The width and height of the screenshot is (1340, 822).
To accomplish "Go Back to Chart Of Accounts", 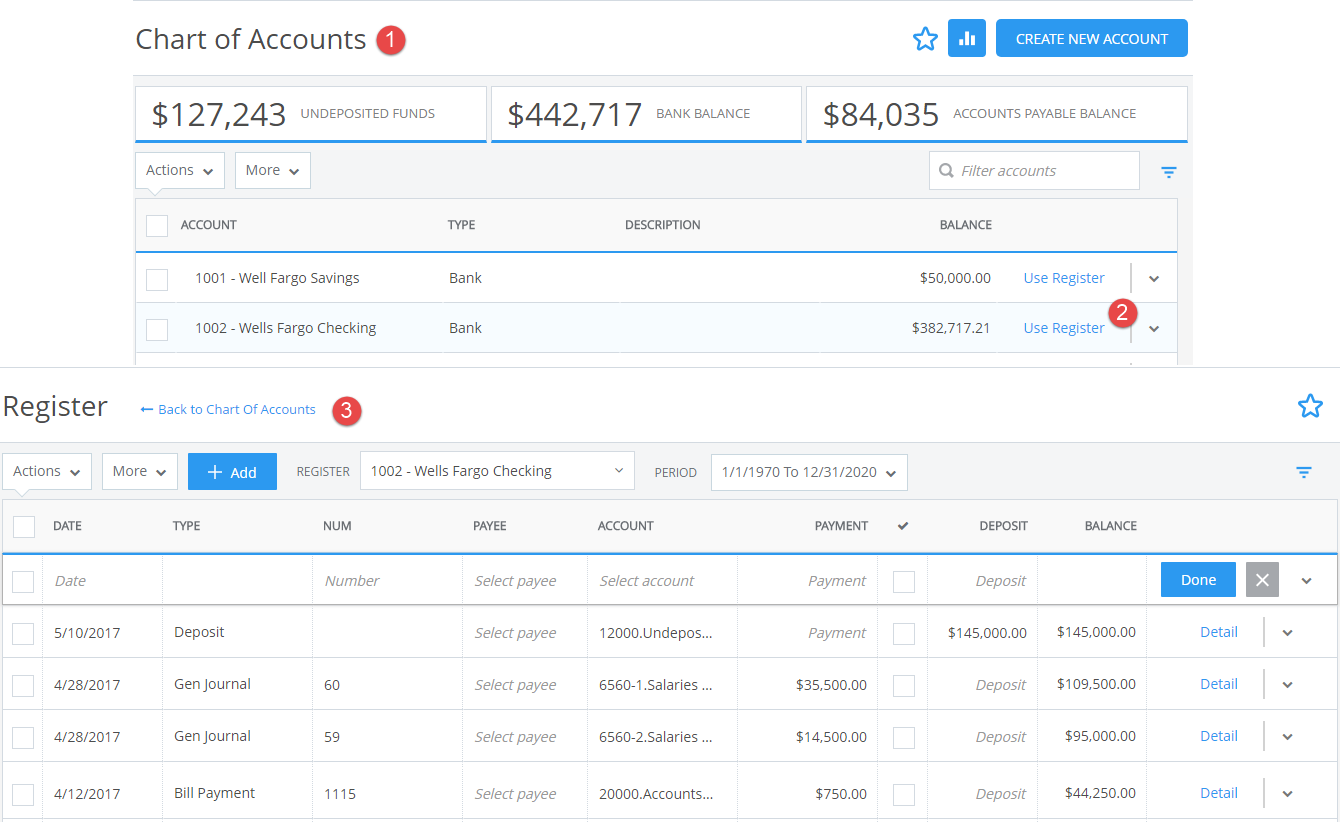I will click(228, 409).
